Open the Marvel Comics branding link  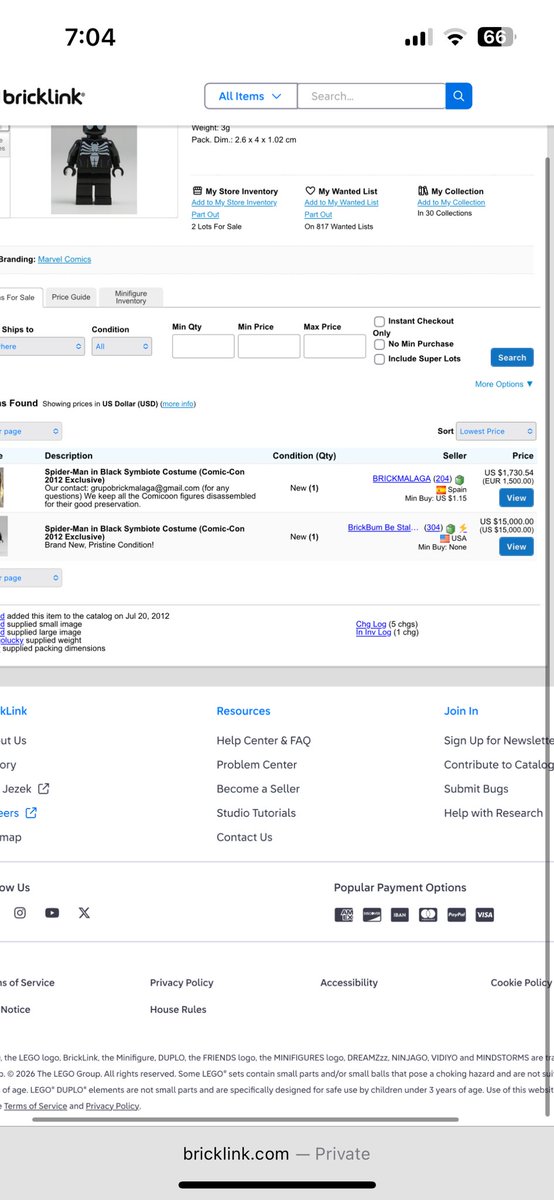64,260
